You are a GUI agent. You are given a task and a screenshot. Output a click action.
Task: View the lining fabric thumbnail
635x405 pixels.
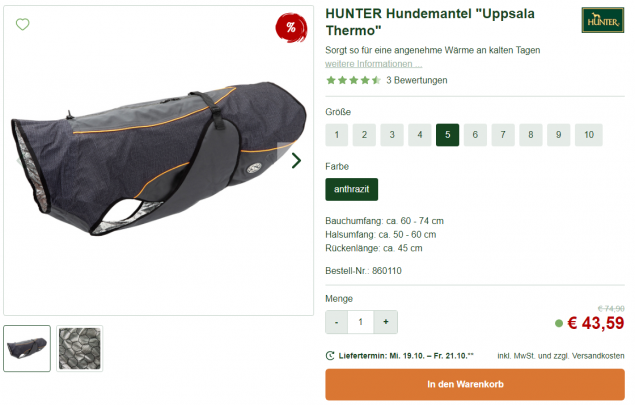coord(79,348)
